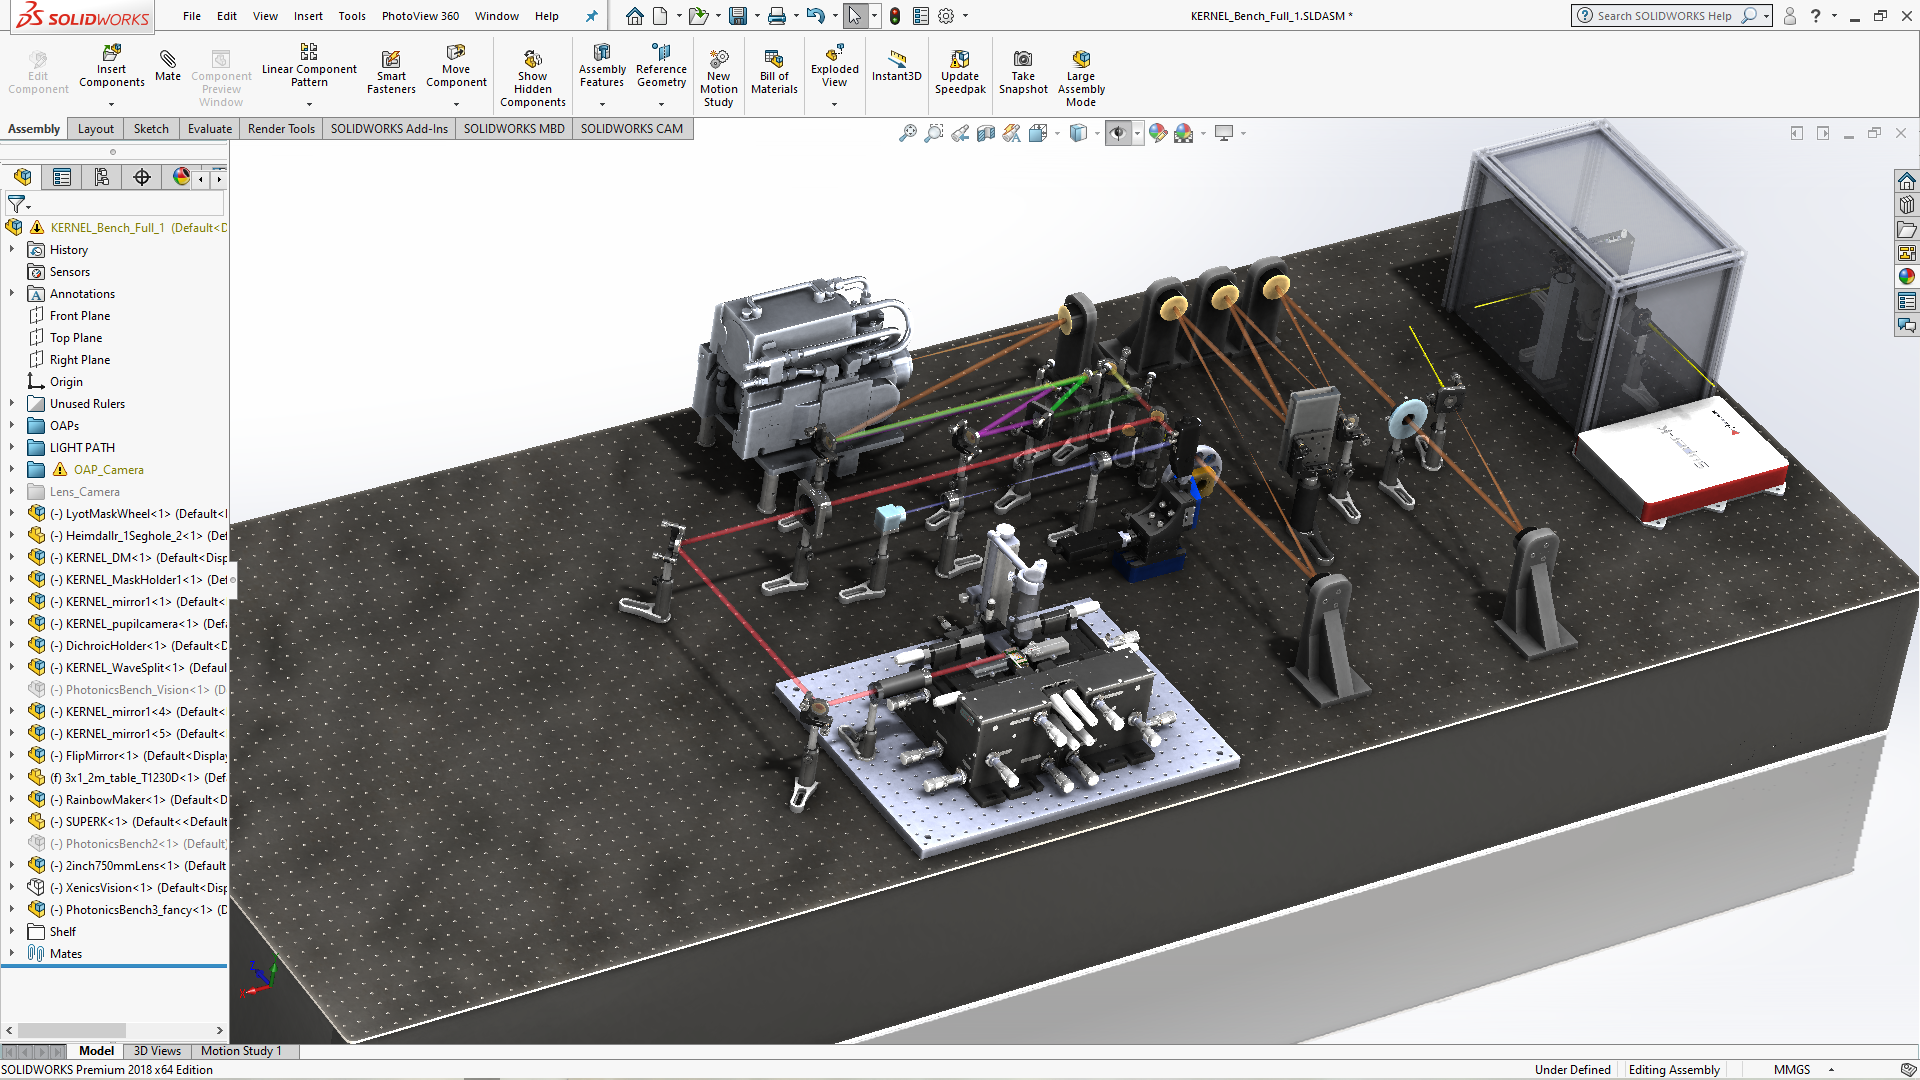Open Smart Fasteners tool

click(391, 72)
